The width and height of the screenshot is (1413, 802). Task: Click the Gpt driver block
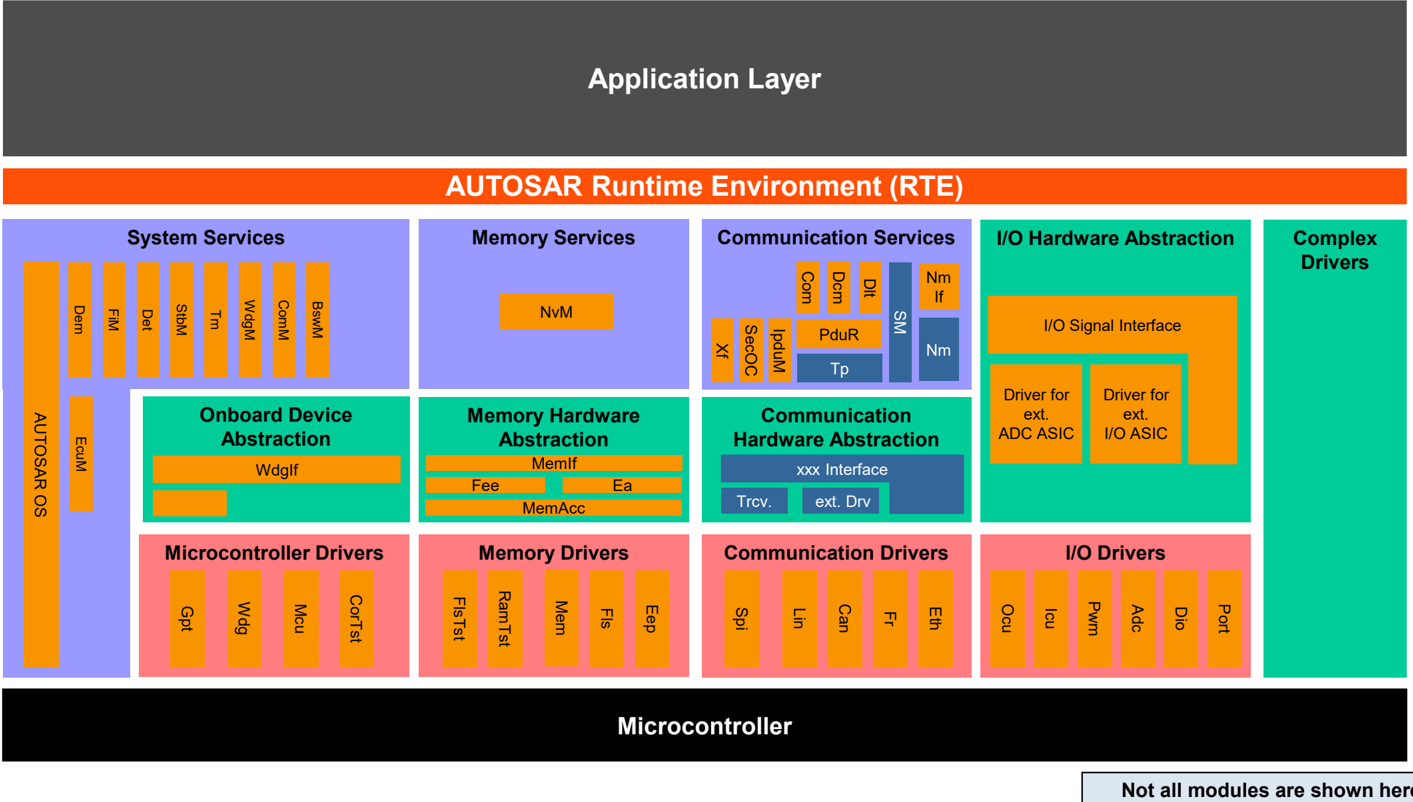click(187, 618)
